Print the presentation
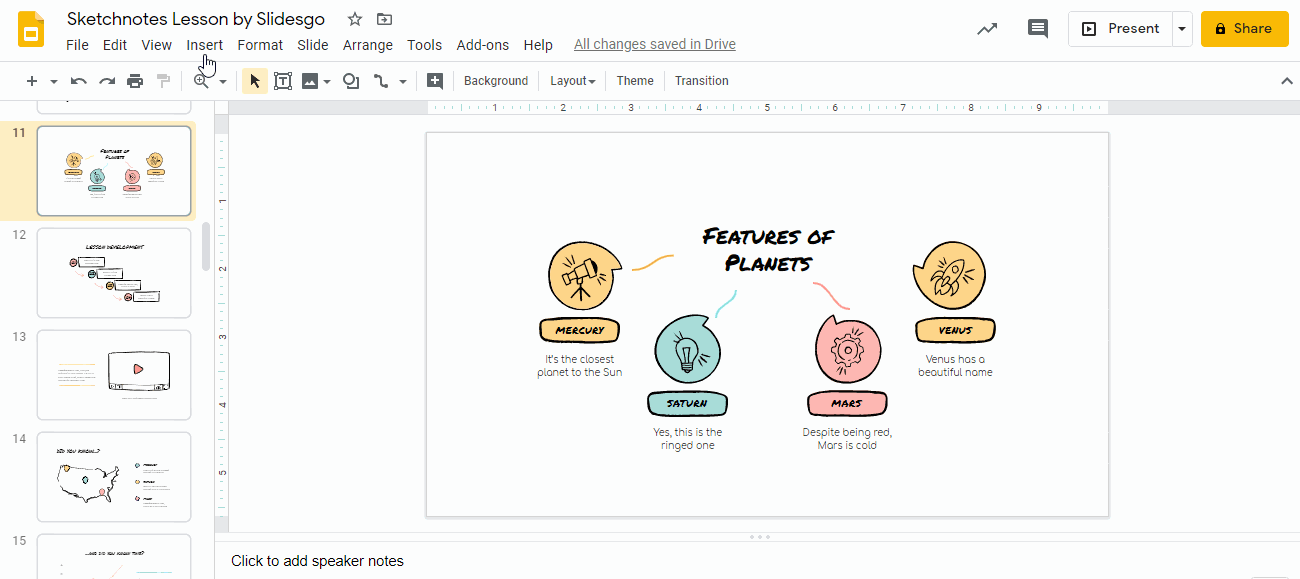 (x=135, y=81)
